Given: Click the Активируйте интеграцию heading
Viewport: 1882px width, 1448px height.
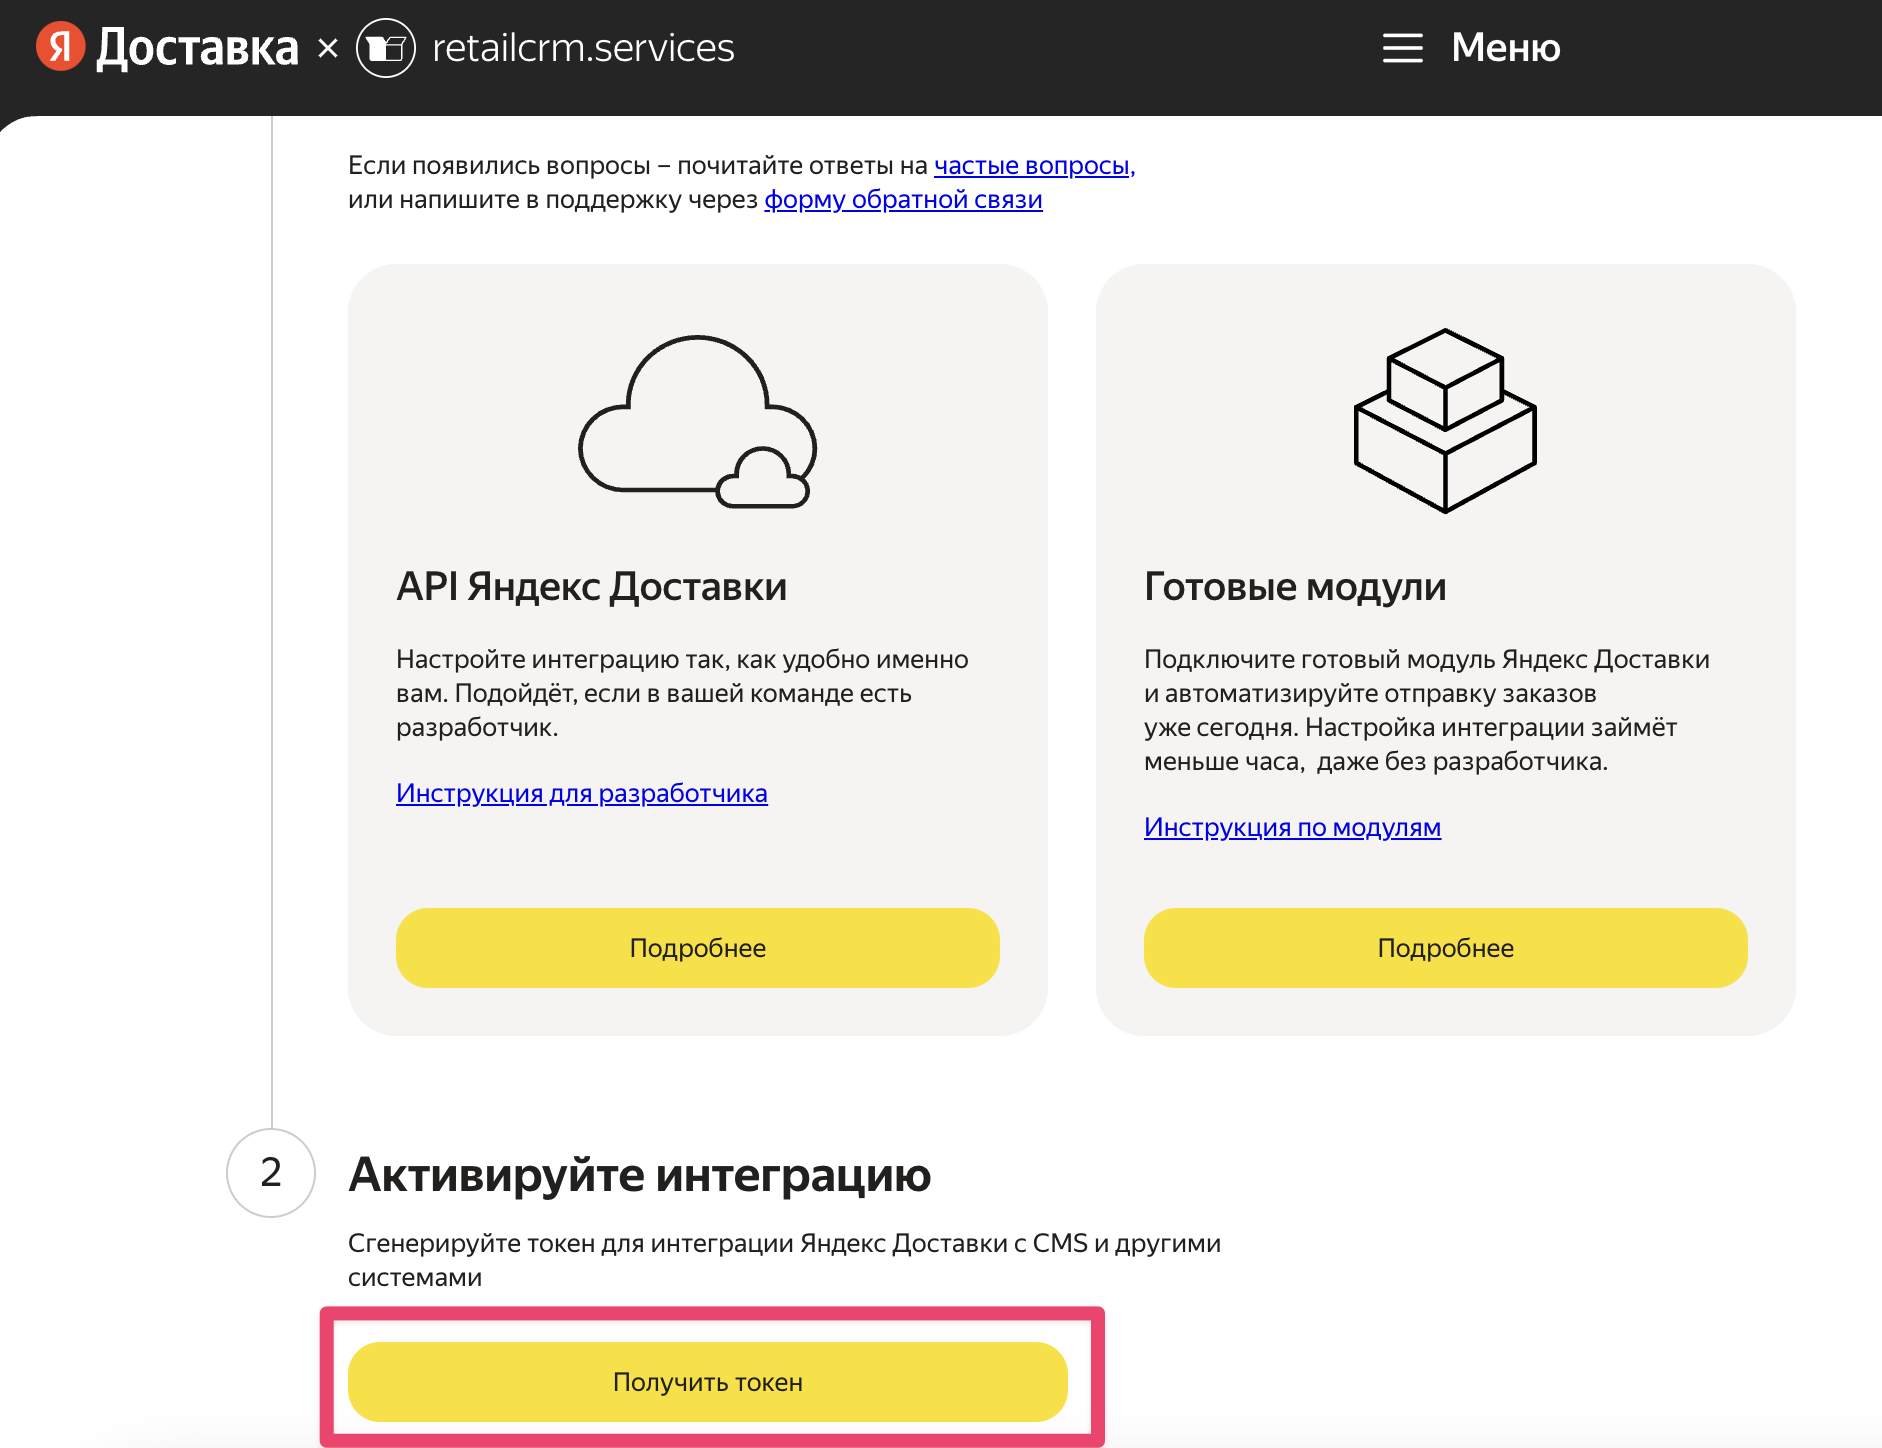Looking at the screenshot, I should click(x=639, y=1174).
